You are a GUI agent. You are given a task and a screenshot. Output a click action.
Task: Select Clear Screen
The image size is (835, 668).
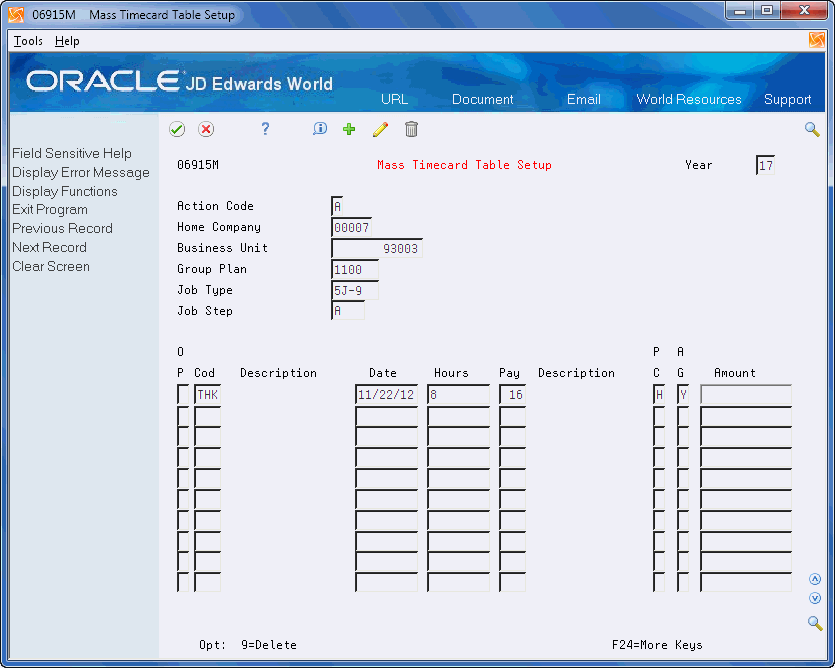(51, 266)
